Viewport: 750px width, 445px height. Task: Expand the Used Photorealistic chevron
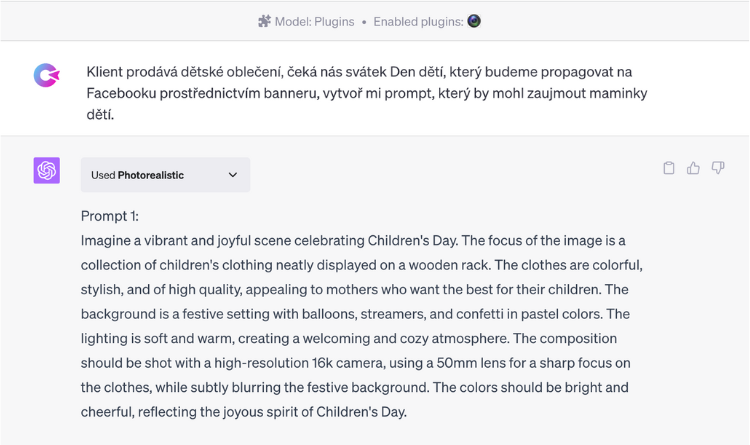[233, 175]
